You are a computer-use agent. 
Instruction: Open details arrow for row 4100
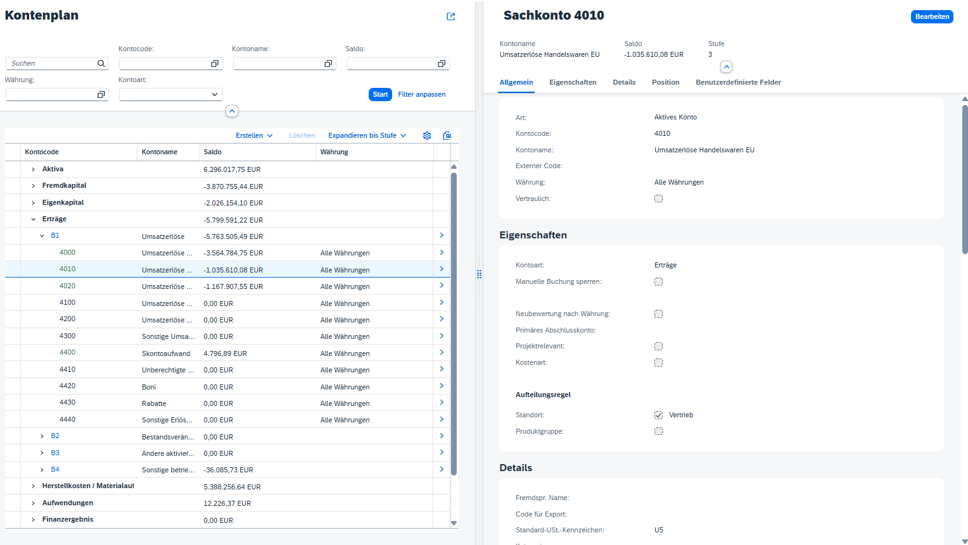tap(441, 302)
